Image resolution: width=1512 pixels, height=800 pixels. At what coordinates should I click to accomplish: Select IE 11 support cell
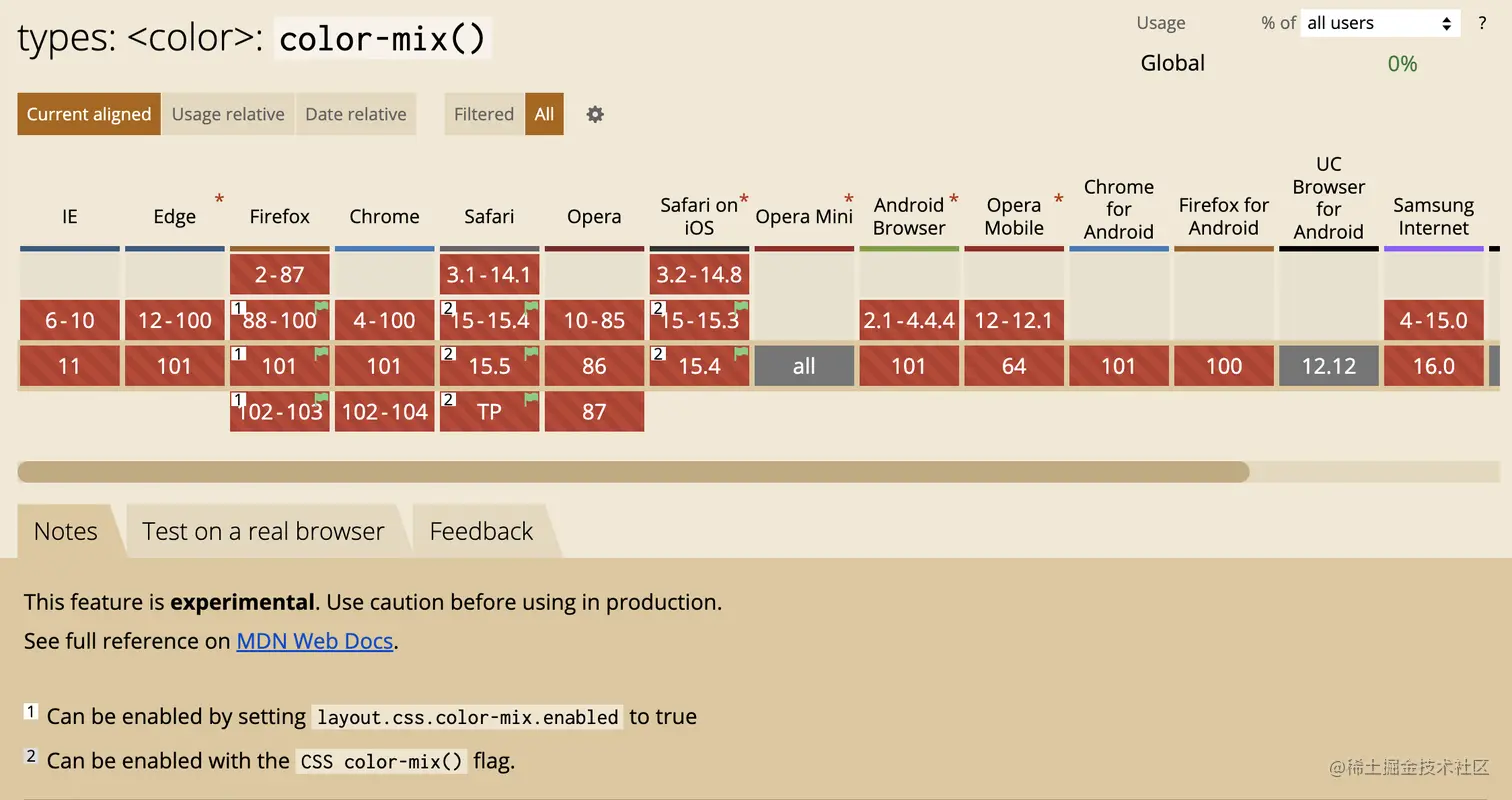point(69,366)
